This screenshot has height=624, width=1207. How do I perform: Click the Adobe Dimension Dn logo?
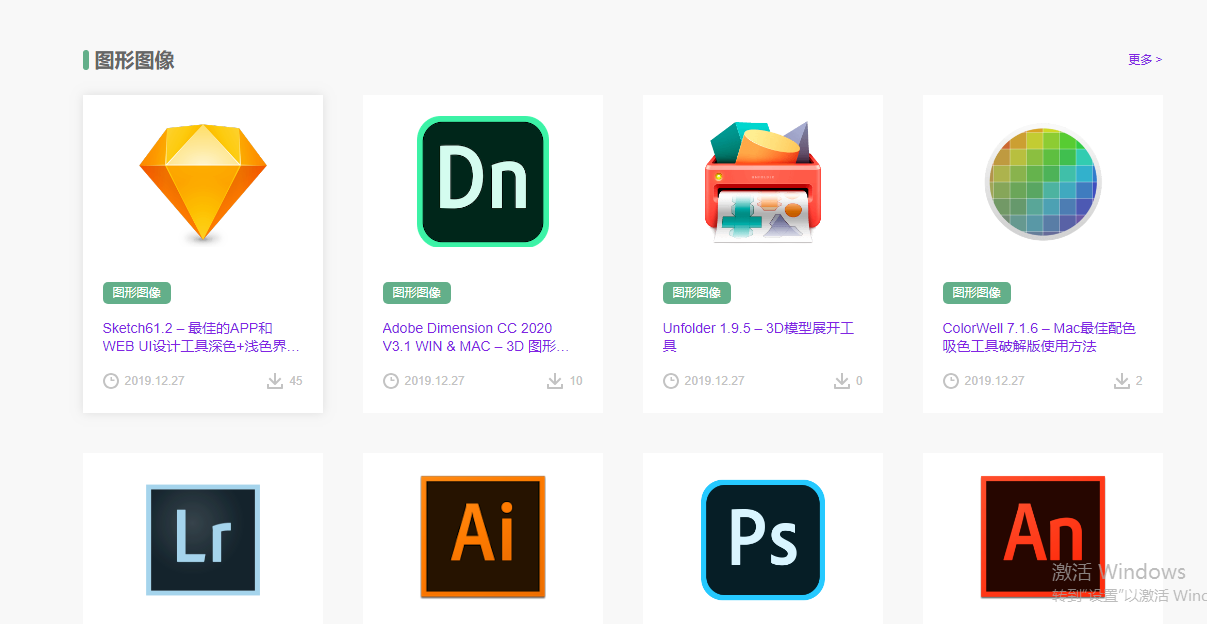tap(483, 182)
